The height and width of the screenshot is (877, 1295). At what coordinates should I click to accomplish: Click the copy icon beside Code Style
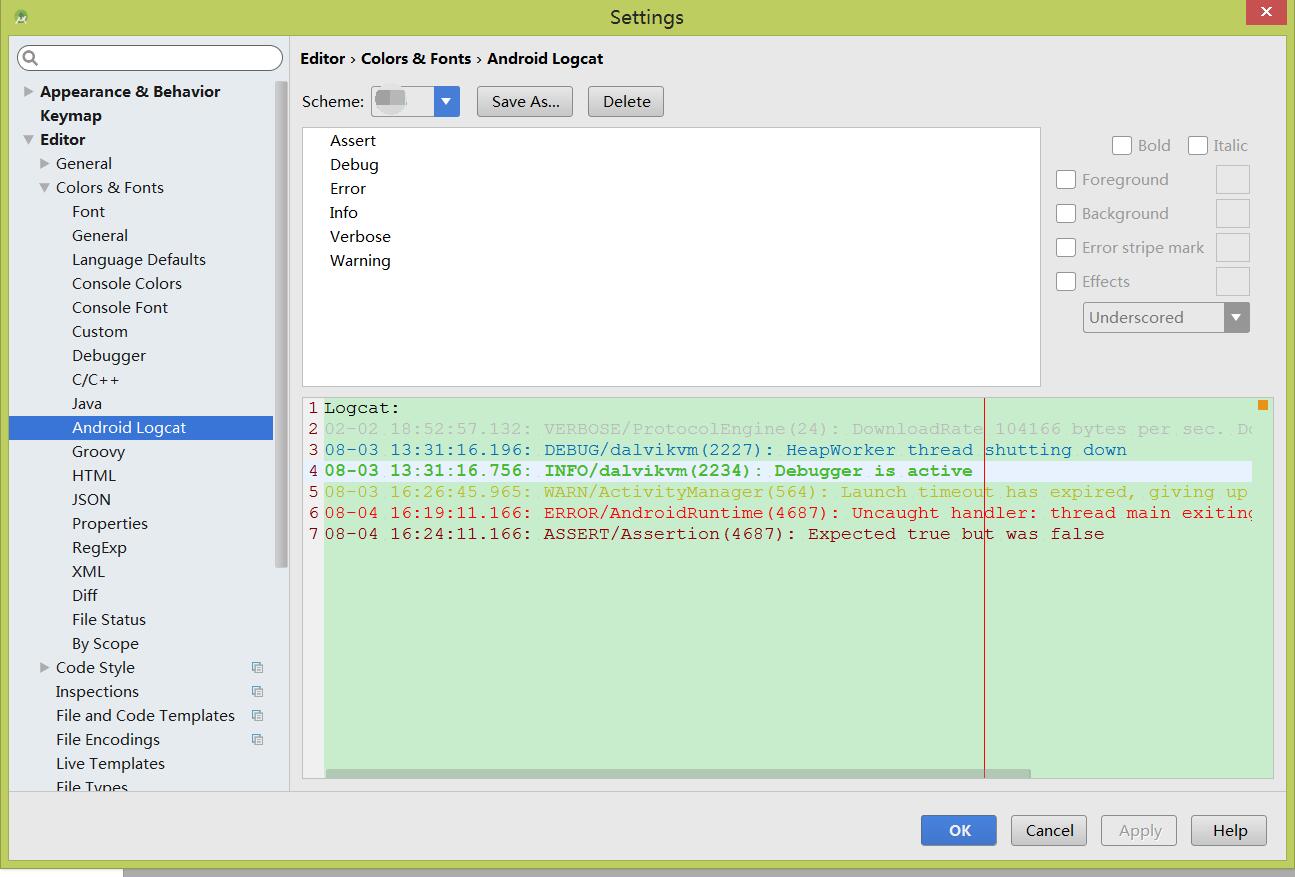257,668
